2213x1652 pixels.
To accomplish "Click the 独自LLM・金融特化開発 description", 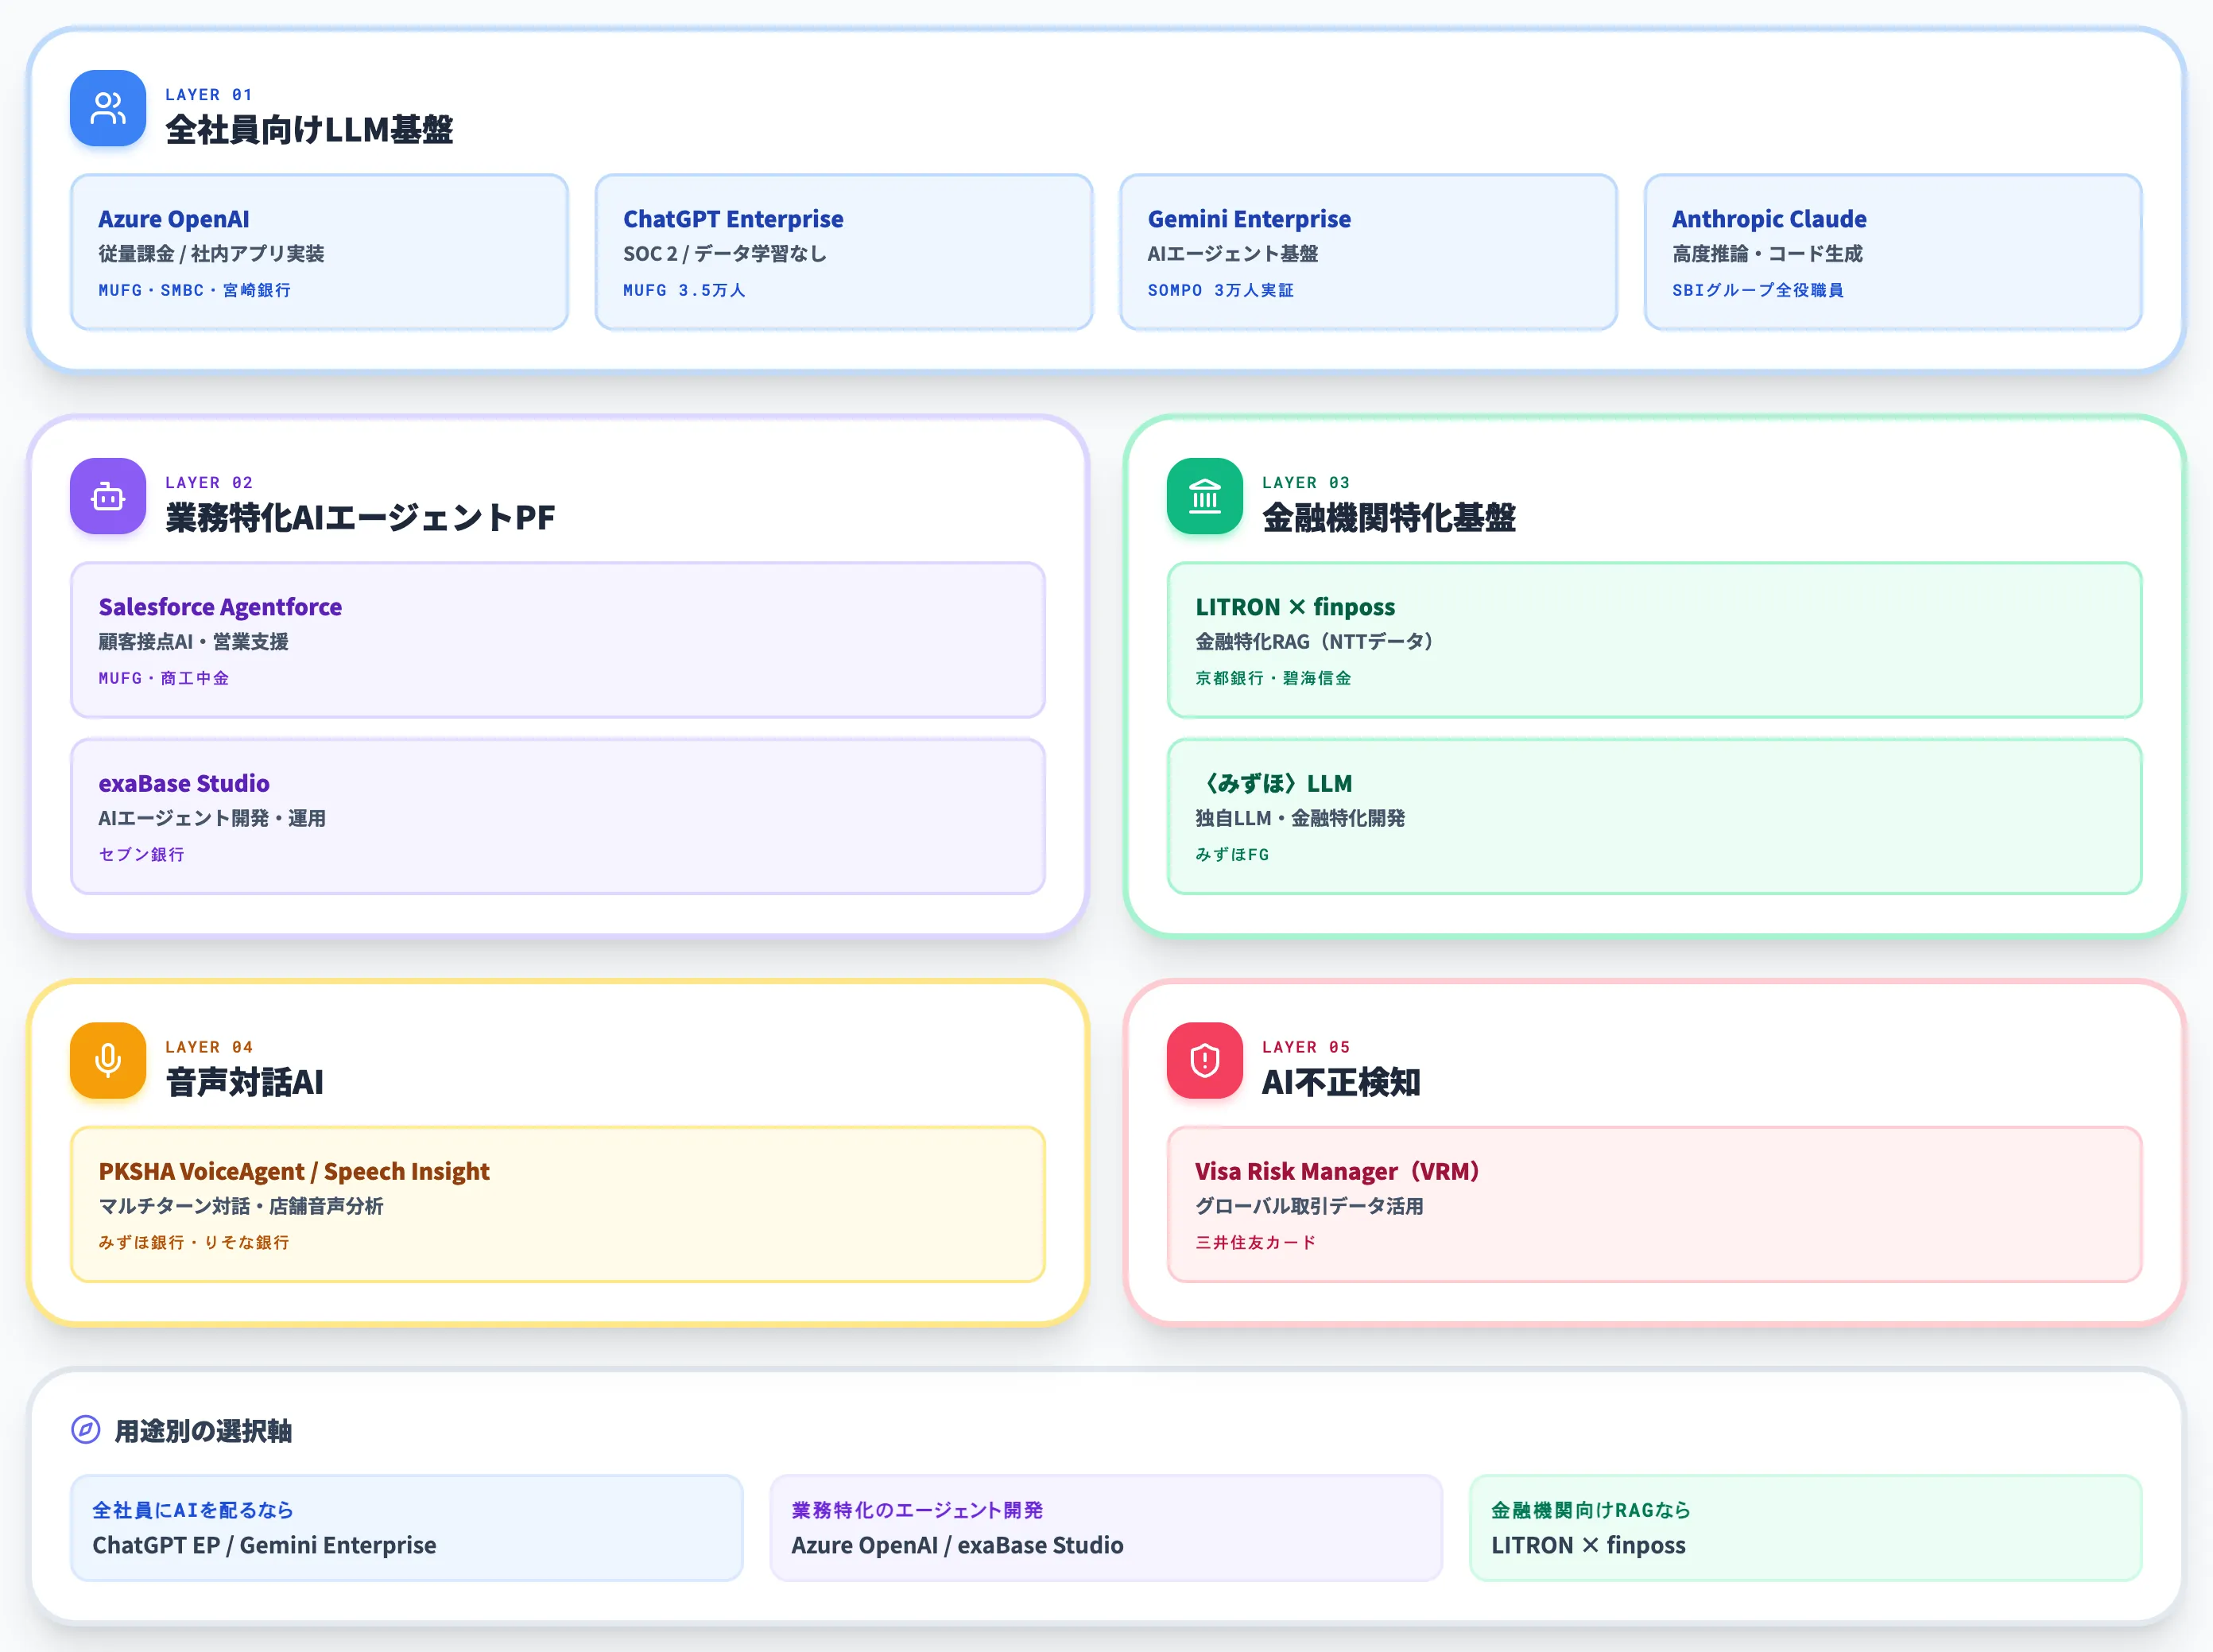I will pyautogui.click(x=1300, y=818).
